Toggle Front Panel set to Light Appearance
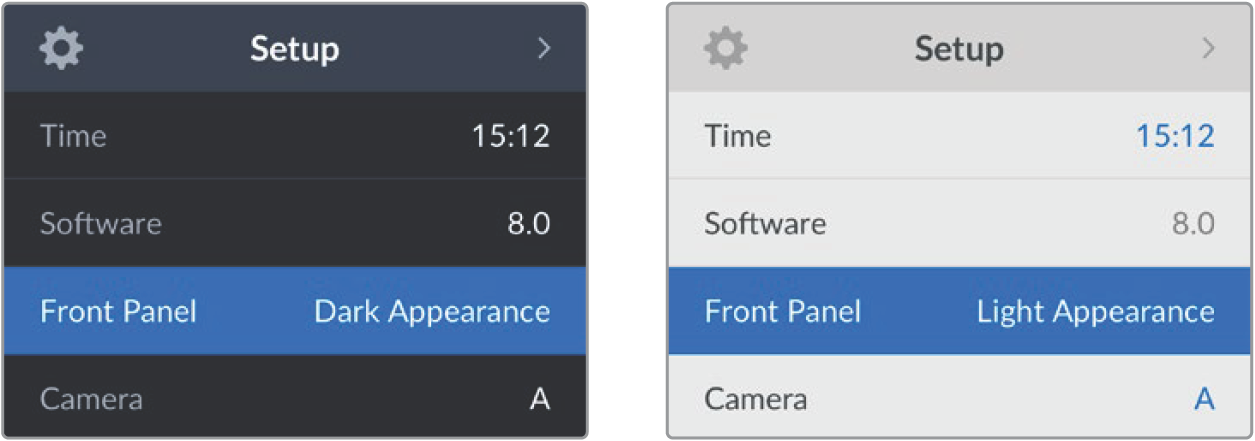 [x=960, y=311]
